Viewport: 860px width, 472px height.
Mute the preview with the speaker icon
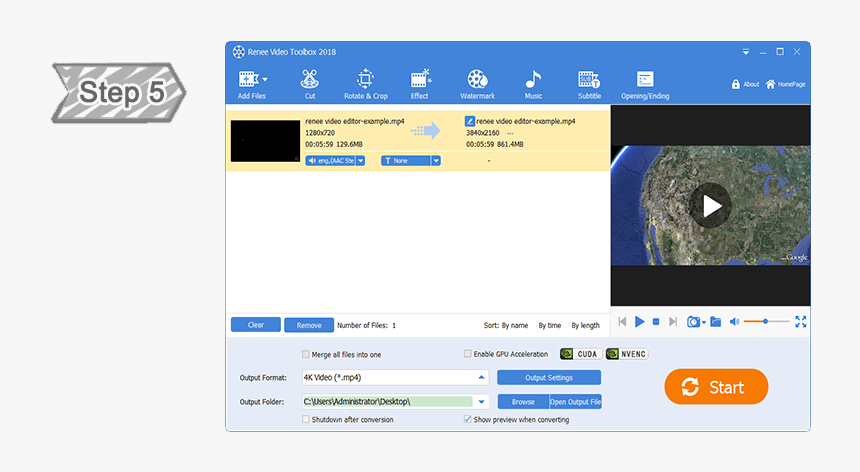point(734,322)
